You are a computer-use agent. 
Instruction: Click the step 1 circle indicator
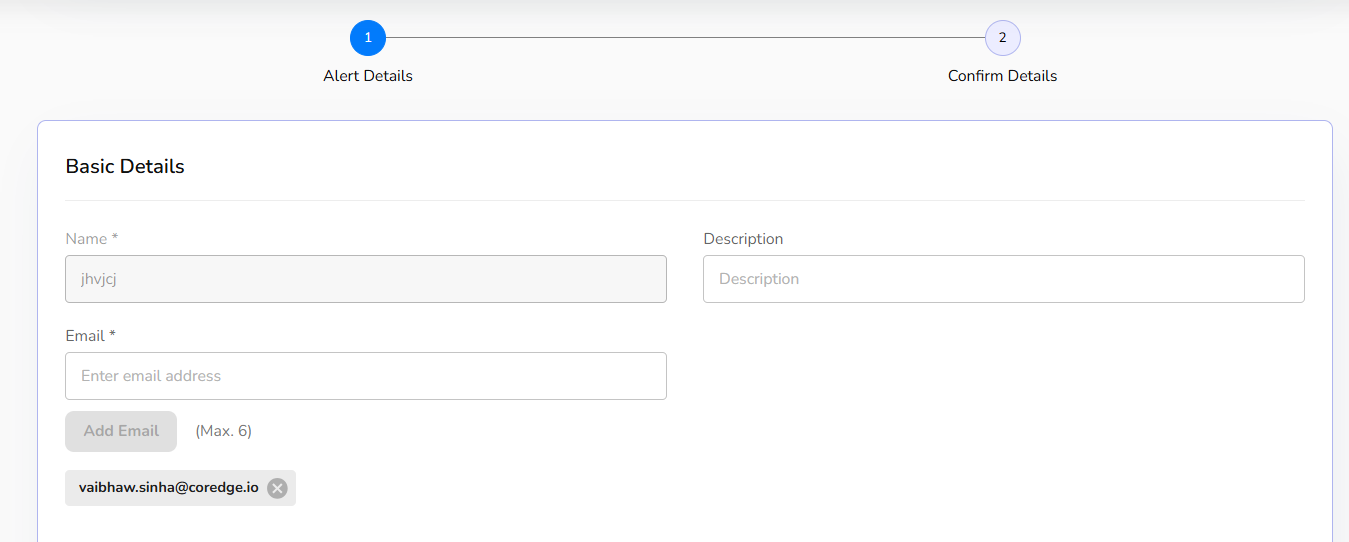368,38
